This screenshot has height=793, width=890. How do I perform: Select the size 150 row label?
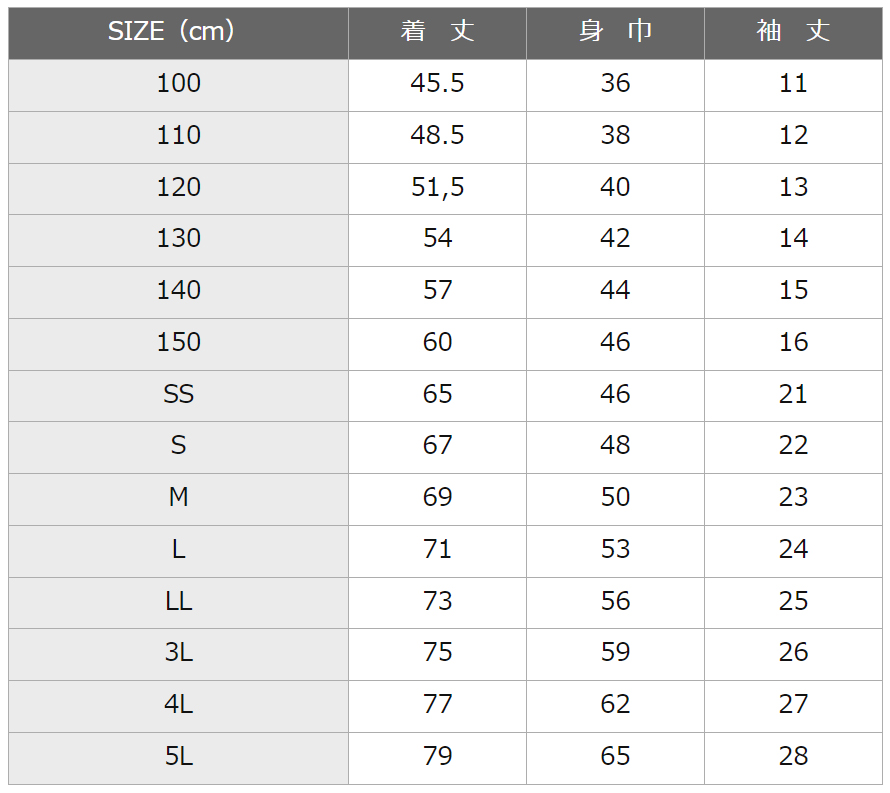click(x=178, y=344)
